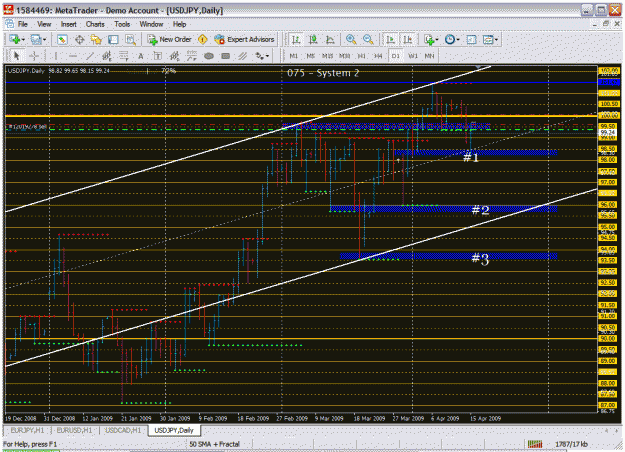
Task: Expand the Indicators dropdown arrow
Action: [x=437, y=39]
